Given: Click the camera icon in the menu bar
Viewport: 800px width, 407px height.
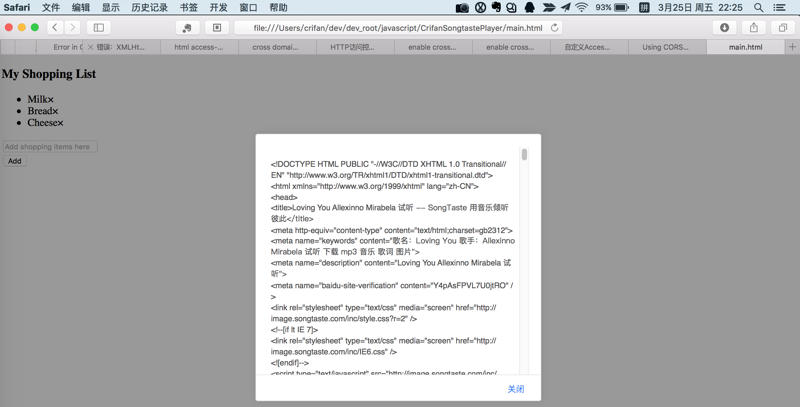Looking at the screenshot, I should tap(462, 8).
